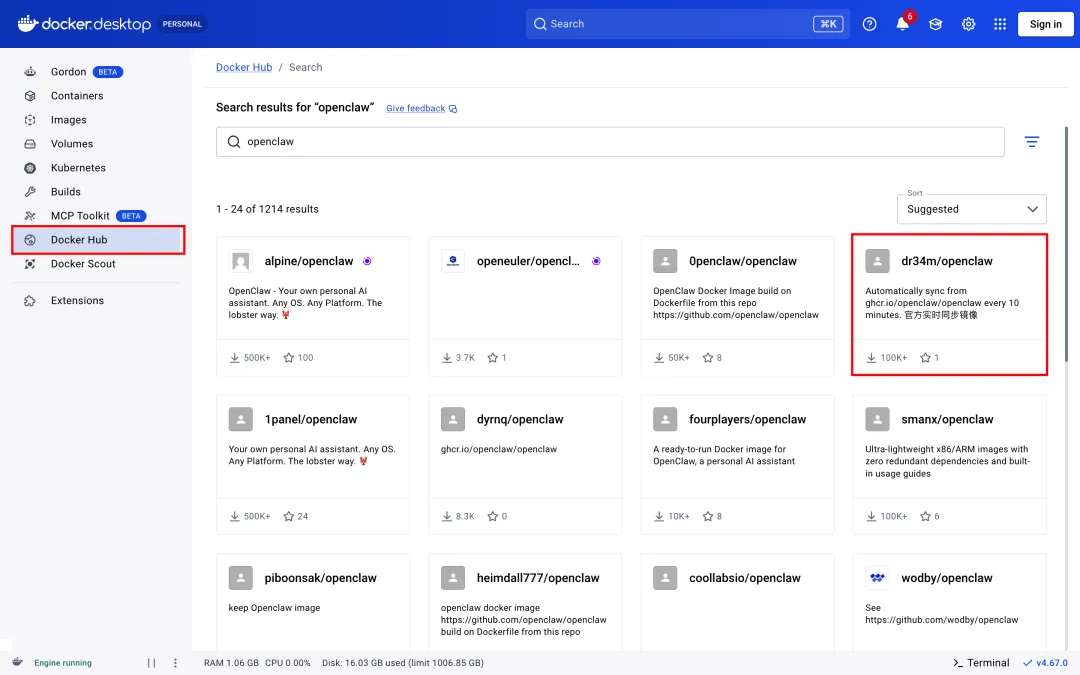Open the fourplayers/openclaw result card

coord(737,465)
